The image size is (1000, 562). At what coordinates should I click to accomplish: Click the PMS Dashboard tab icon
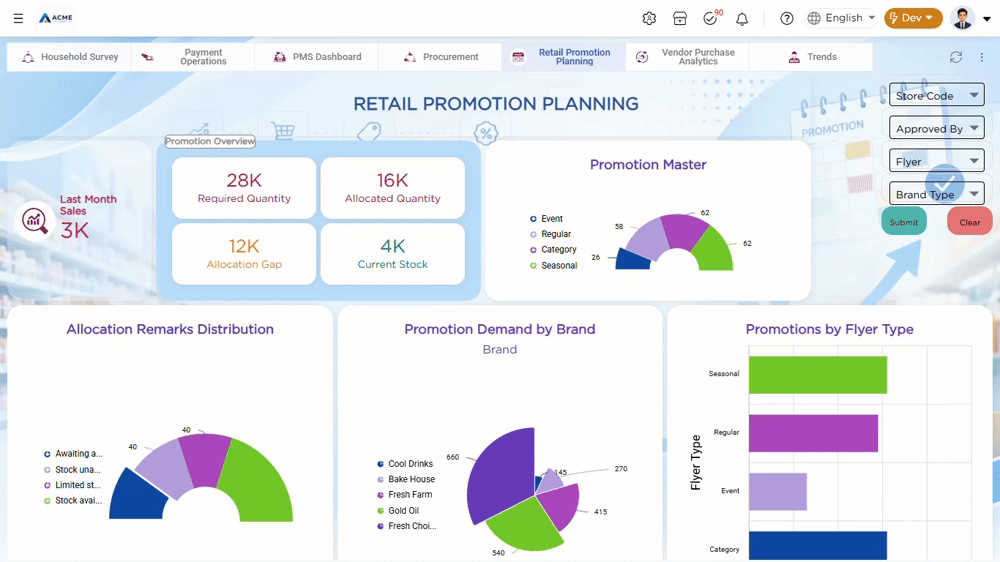(x=279, y=57)
